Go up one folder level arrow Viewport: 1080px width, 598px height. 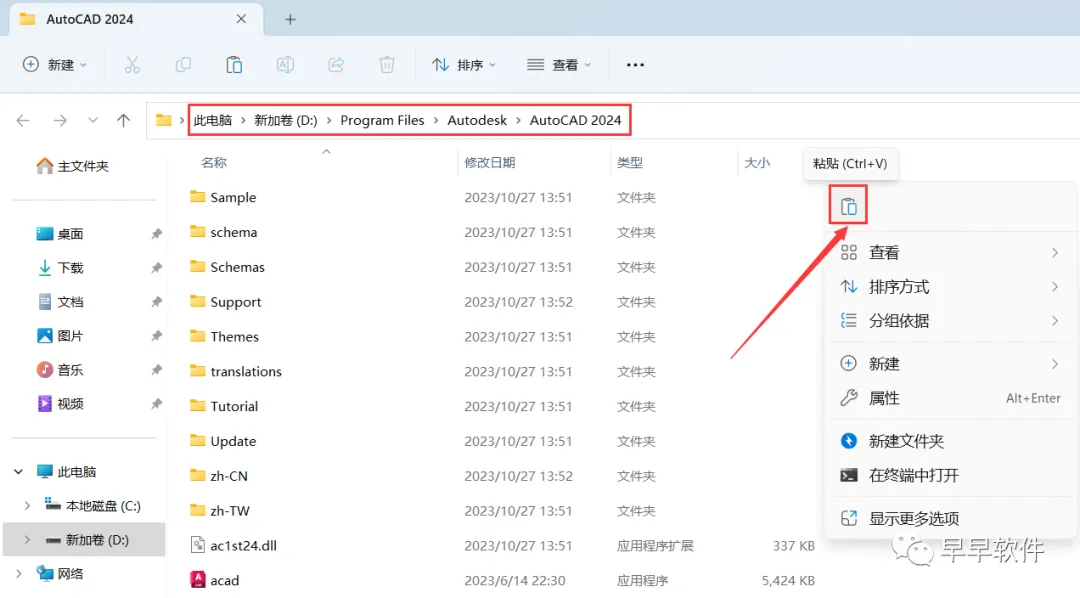123,121
